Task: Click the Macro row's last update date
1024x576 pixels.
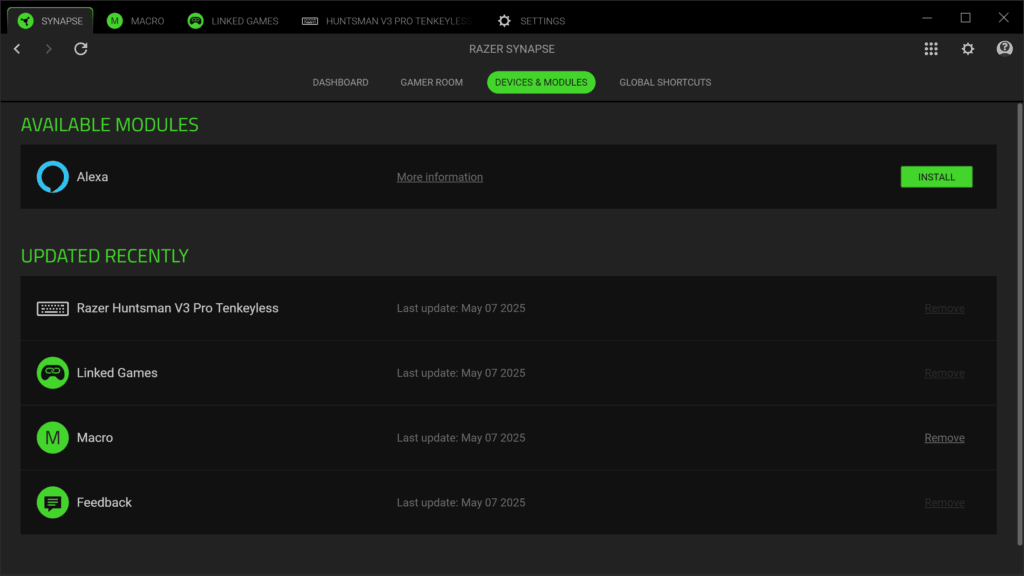Action: click(461, 438)
